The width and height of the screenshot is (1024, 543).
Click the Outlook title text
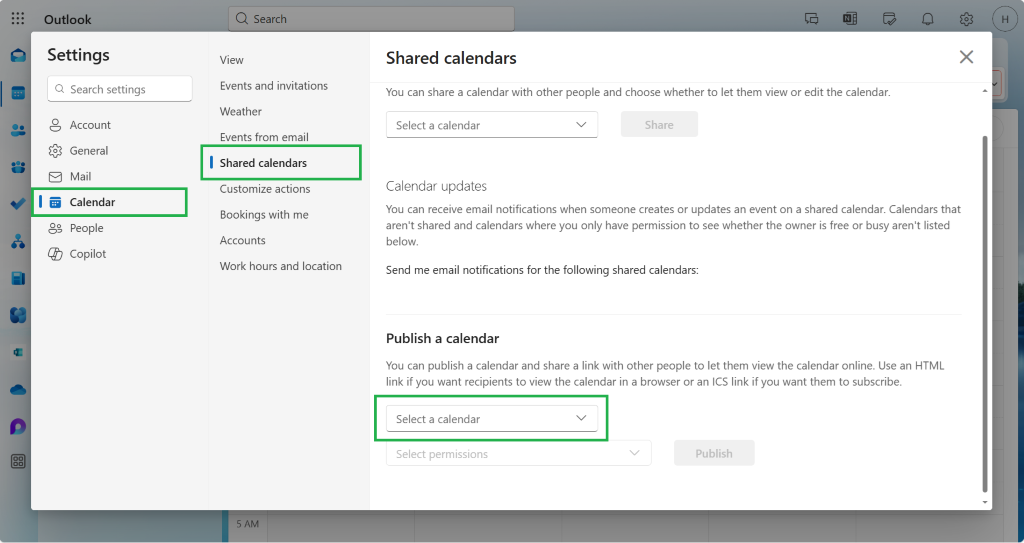click(x=67, y=20)
